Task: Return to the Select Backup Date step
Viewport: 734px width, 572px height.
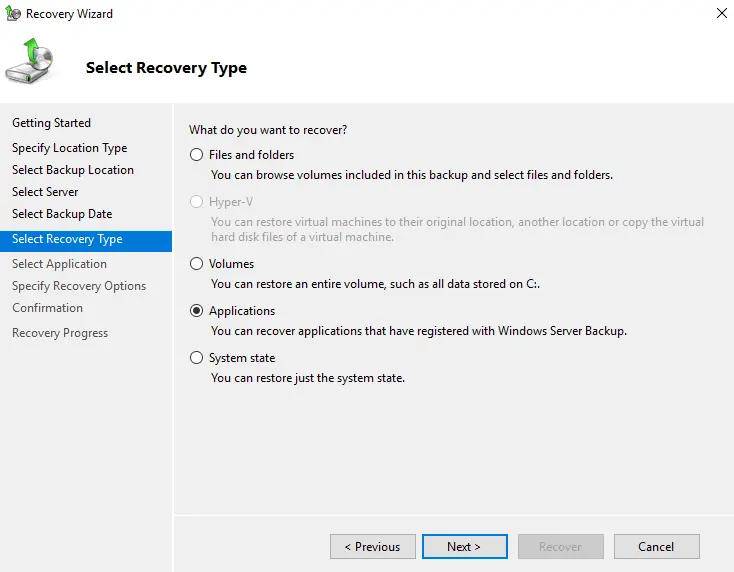Action: point(62,214)
